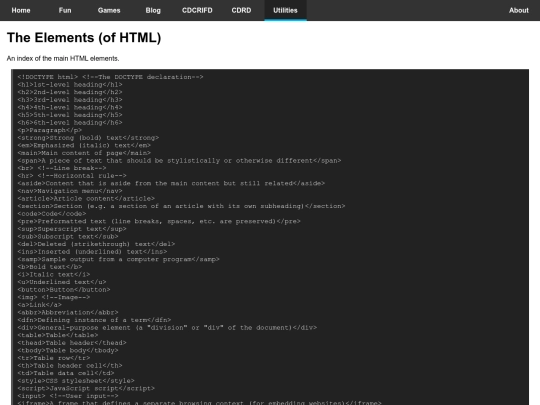The width and height of the screenshot is (540, 405).
Task: Click the div General-purpose element line
Action: tap(167, 327)
